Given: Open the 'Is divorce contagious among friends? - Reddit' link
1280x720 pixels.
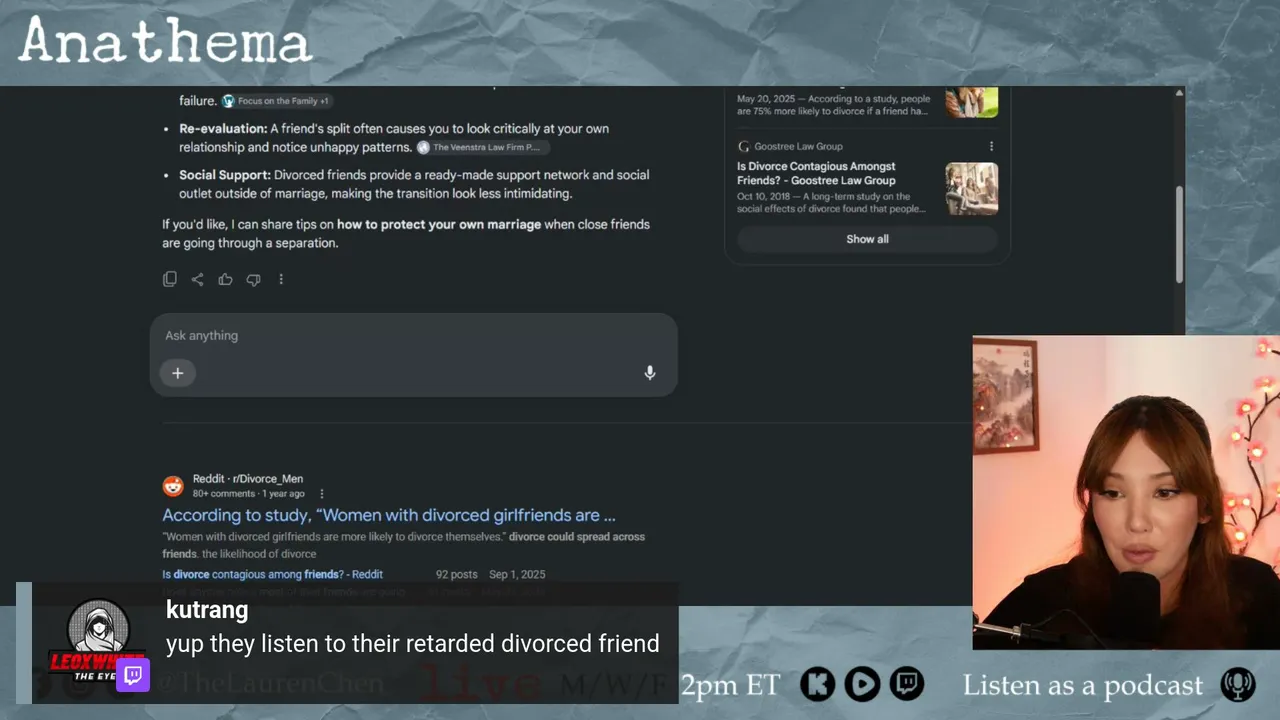Looking at the screenshot, I should pyautogui.click(x=273, y=574).
